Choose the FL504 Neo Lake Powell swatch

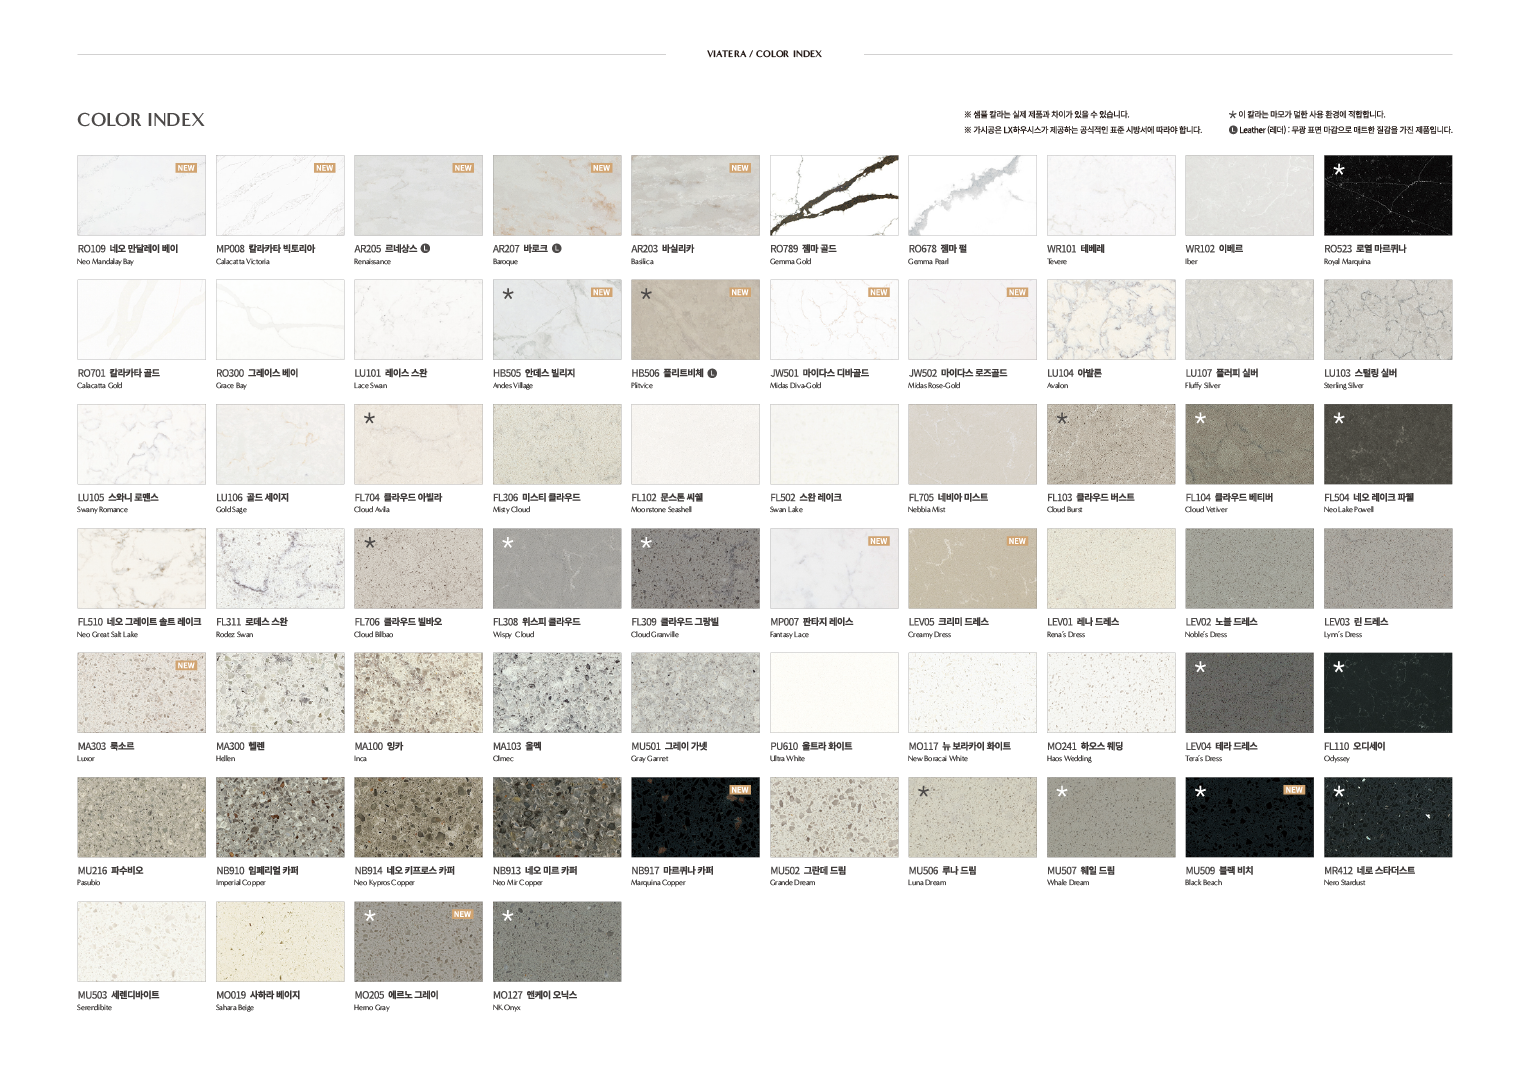coord(1388,444)
